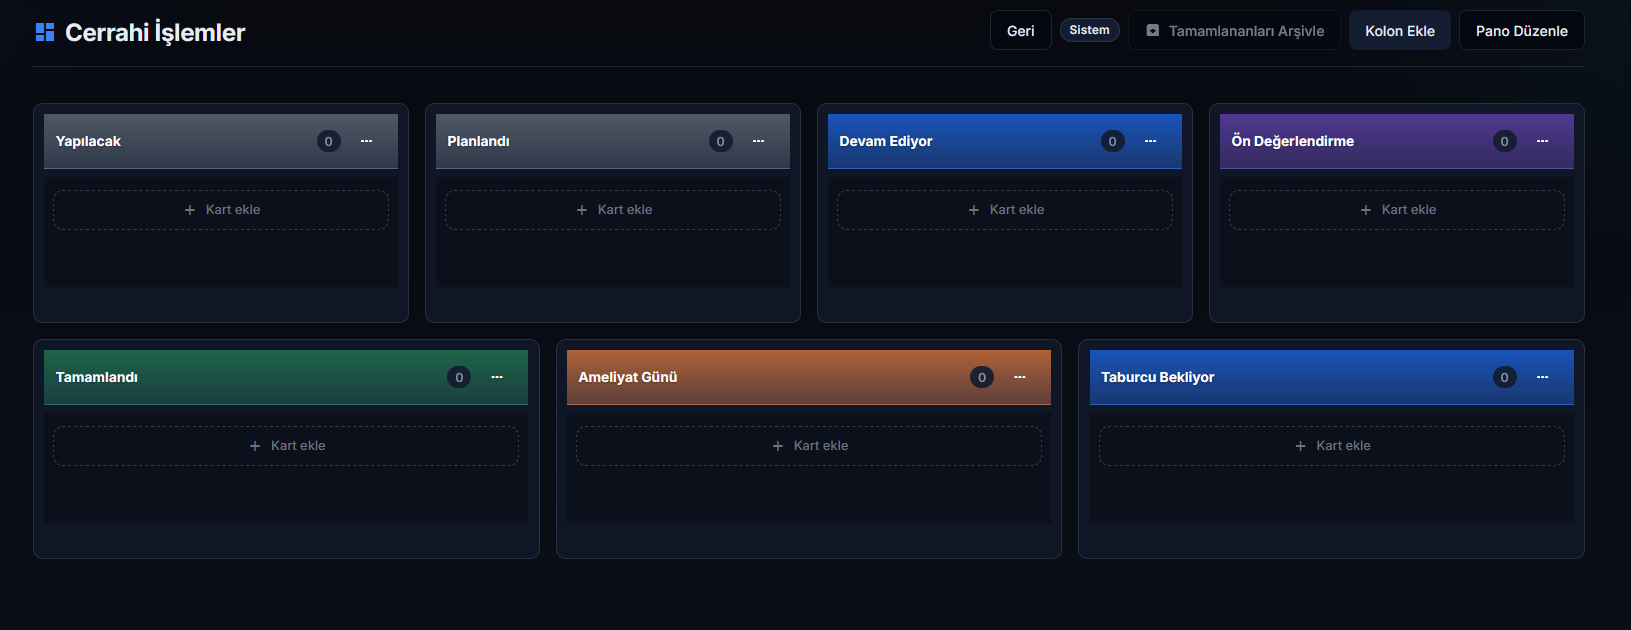Click the Yapılacak card count badge
1631x630 pixels.
point(328,141)
